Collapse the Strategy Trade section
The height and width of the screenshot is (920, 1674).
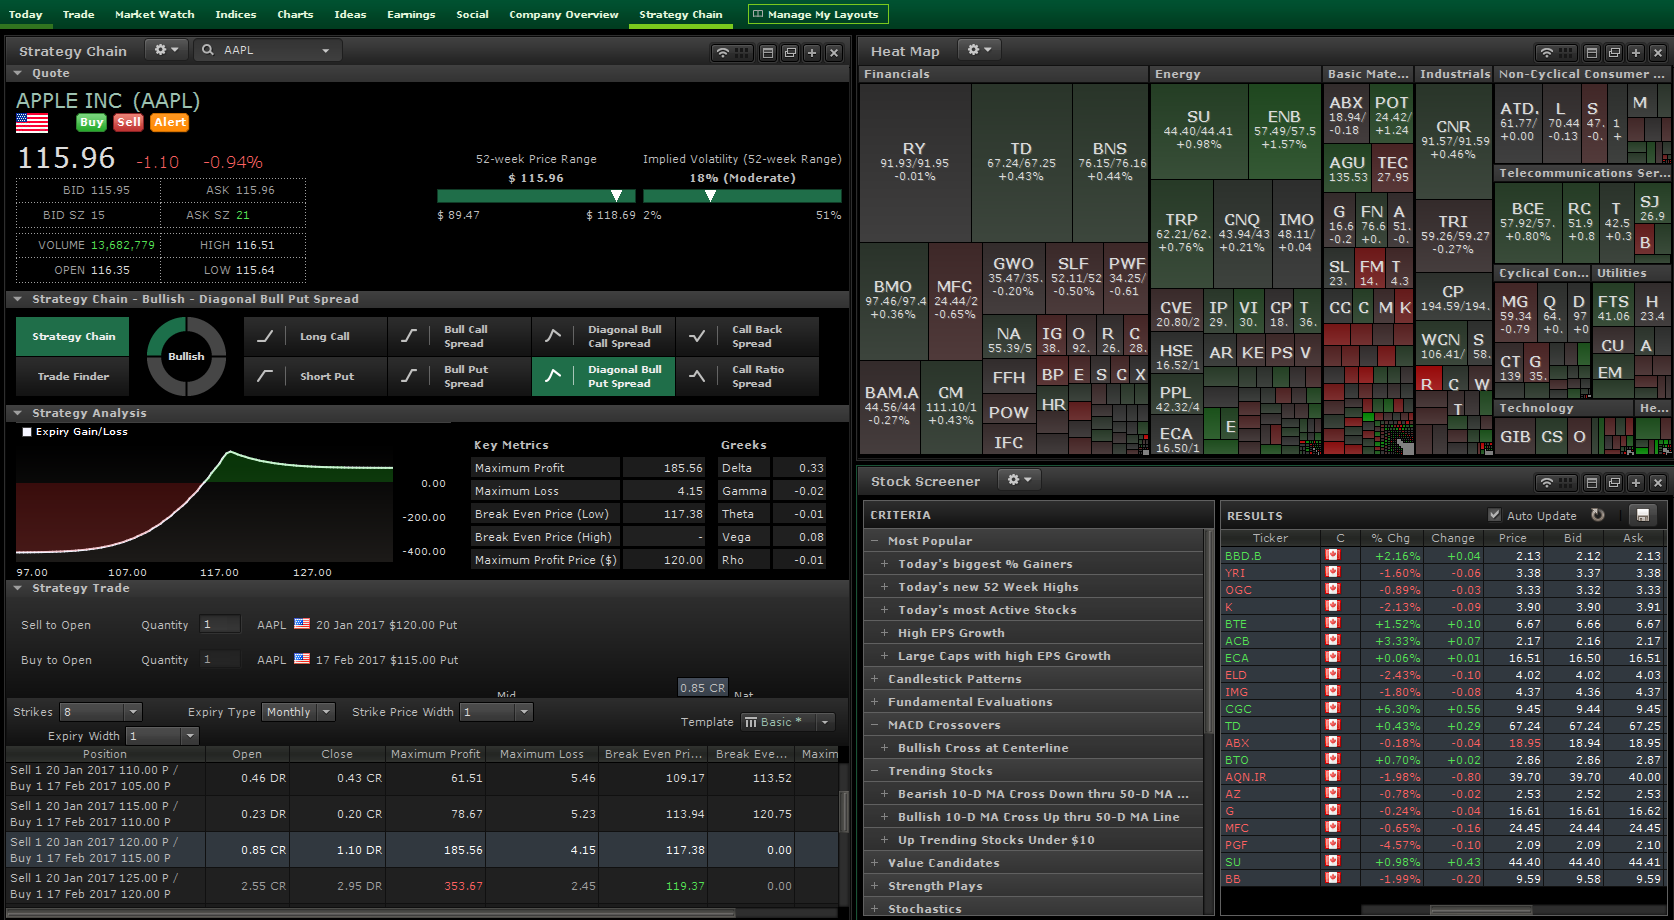[x=17, y=588]
